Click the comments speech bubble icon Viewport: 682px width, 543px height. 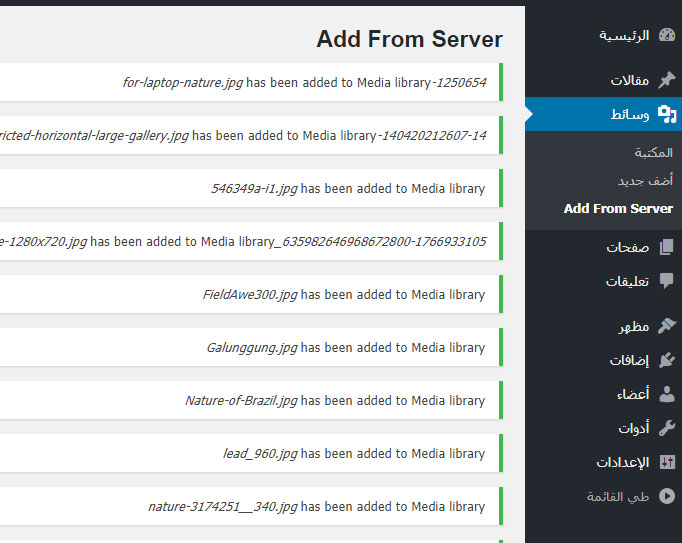coord(666,281)
